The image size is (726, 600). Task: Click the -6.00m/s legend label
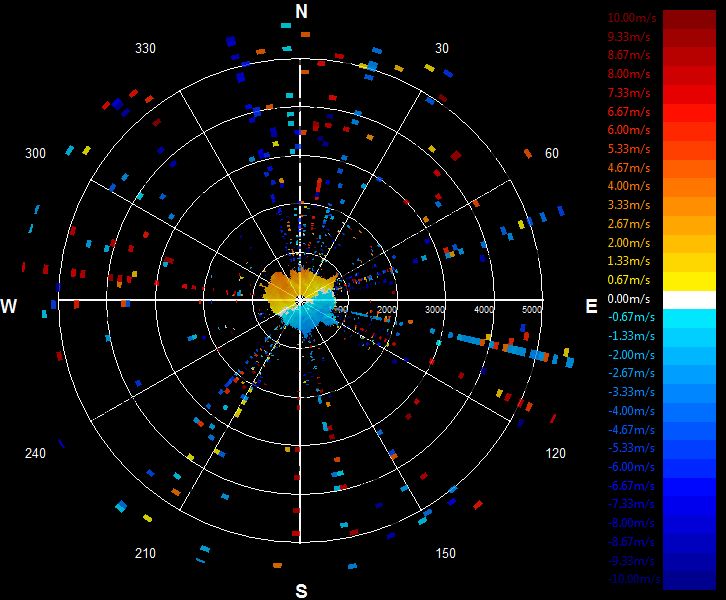coord(632,467)
